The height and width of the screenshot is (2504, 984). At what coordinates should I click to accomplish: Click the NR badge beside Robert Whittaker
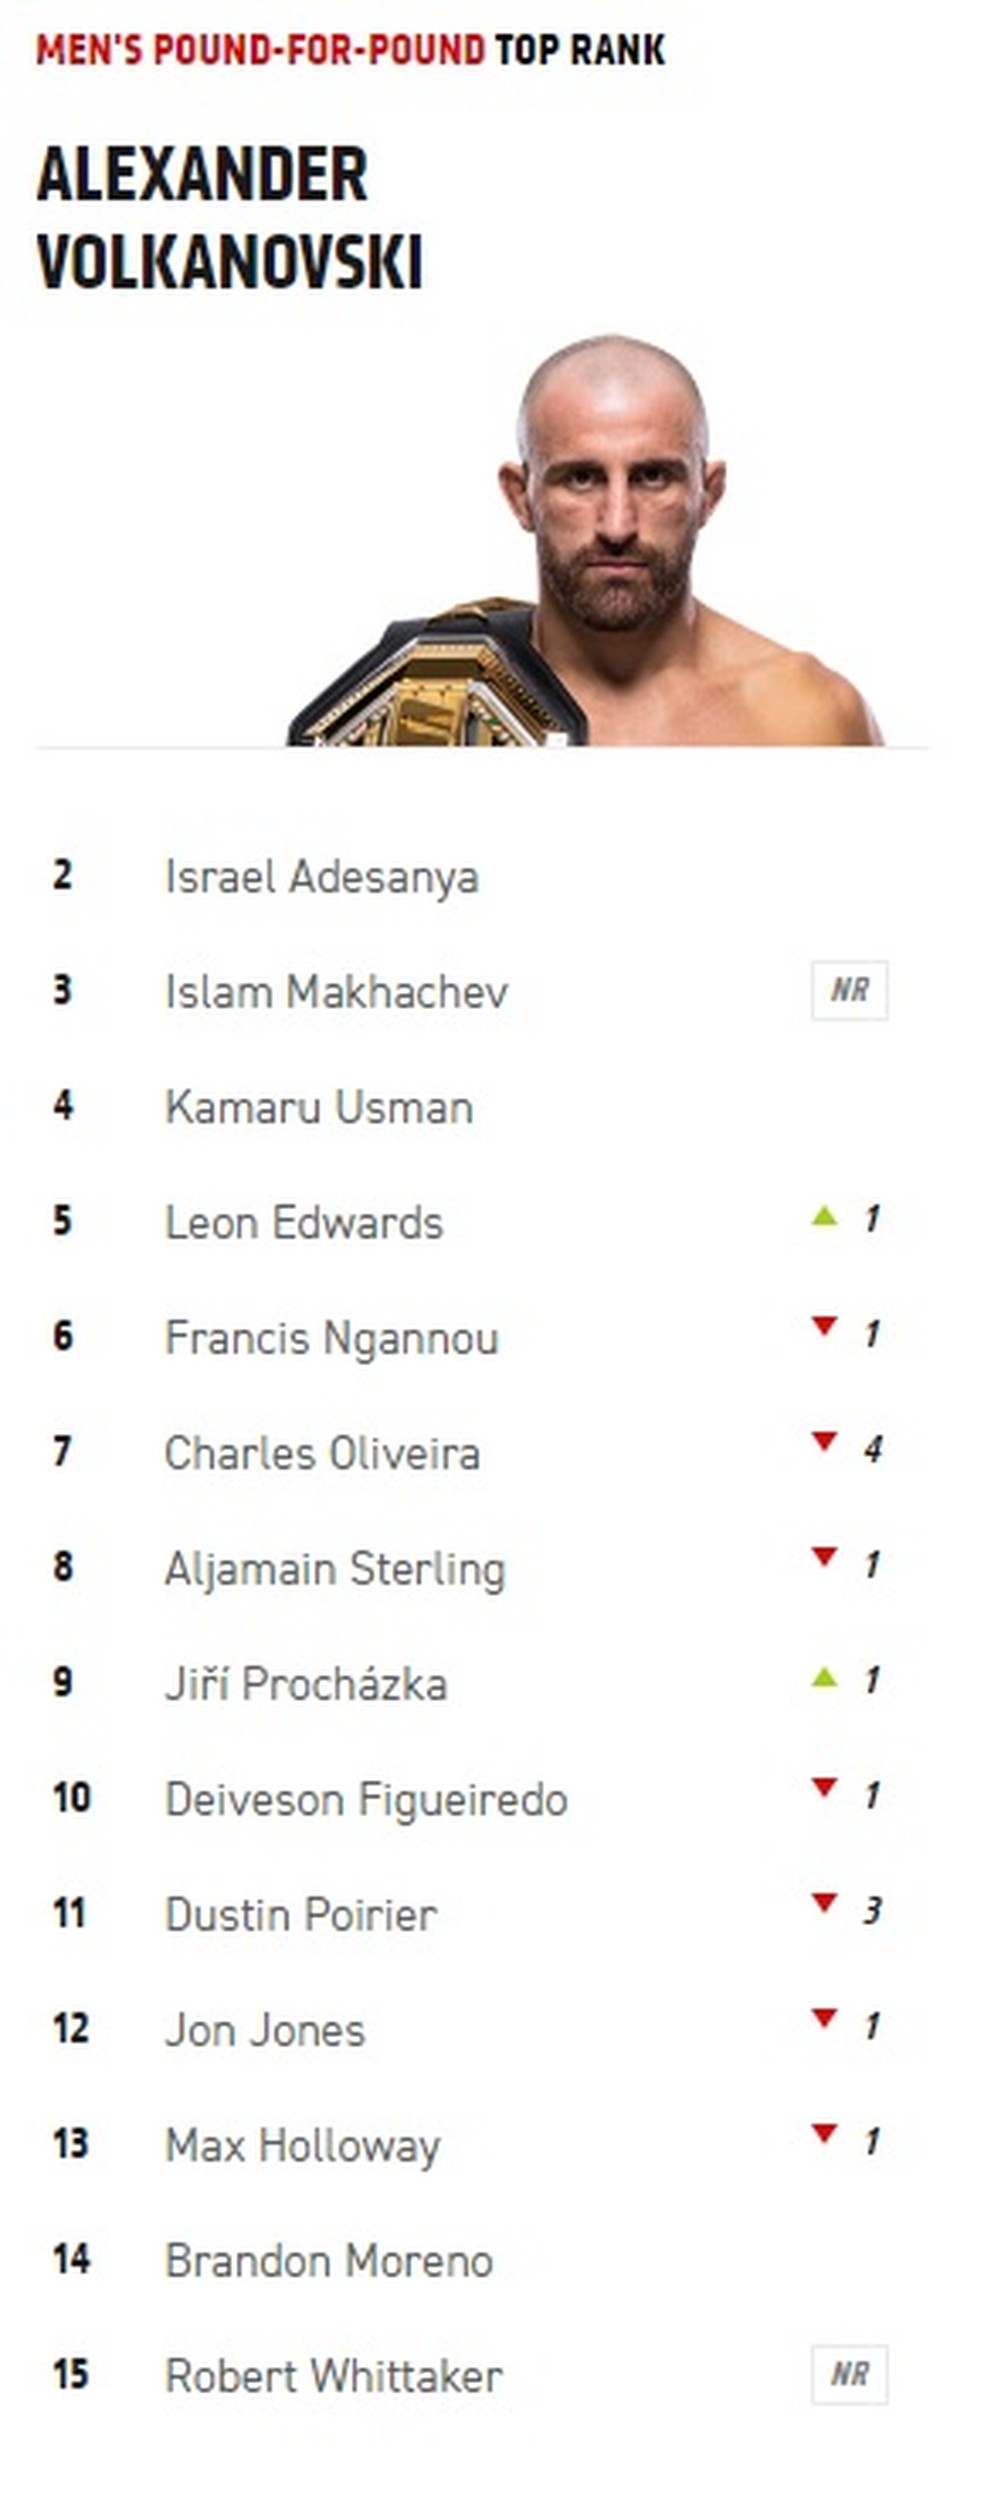pyautogui.click(x=849, y=2374)
